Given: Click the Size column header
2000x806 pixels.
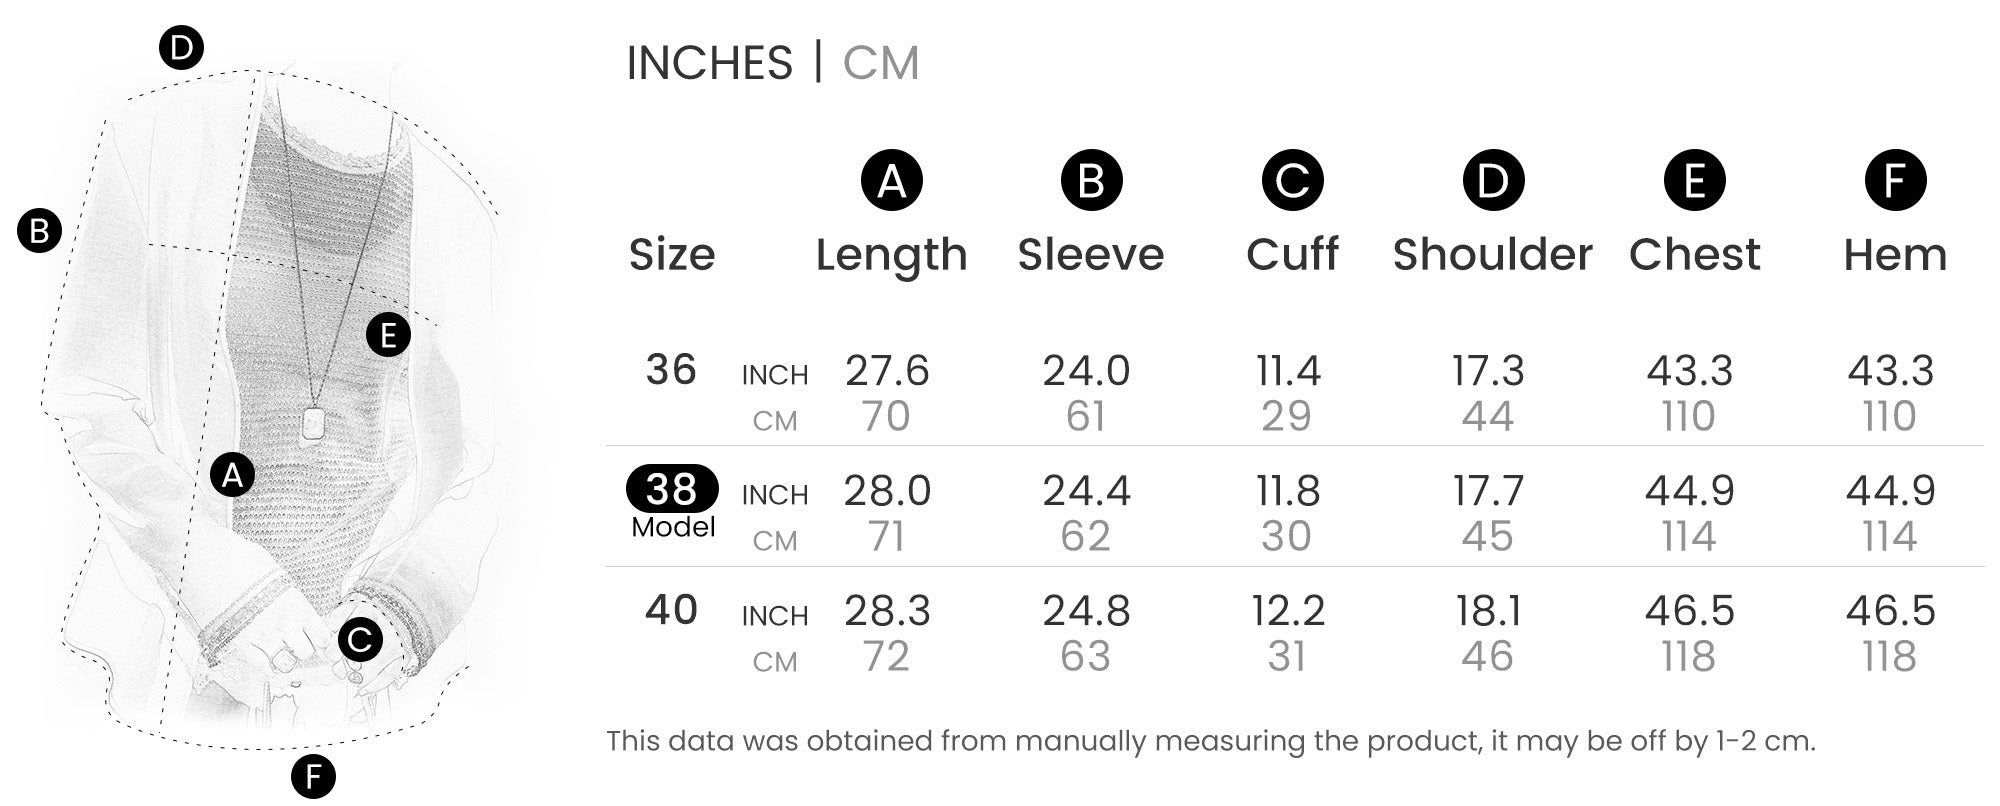Looking at the screenshot, I should pyautogui.click(x=672, y=255).
